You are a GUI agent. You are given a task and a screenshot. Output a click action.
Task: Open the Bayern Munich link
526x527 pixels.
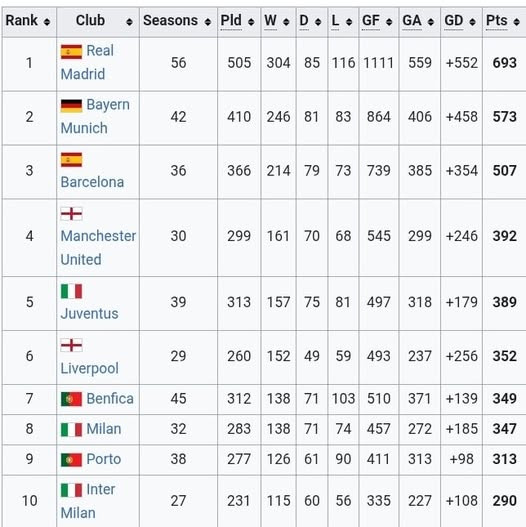(x=95, y=116)
